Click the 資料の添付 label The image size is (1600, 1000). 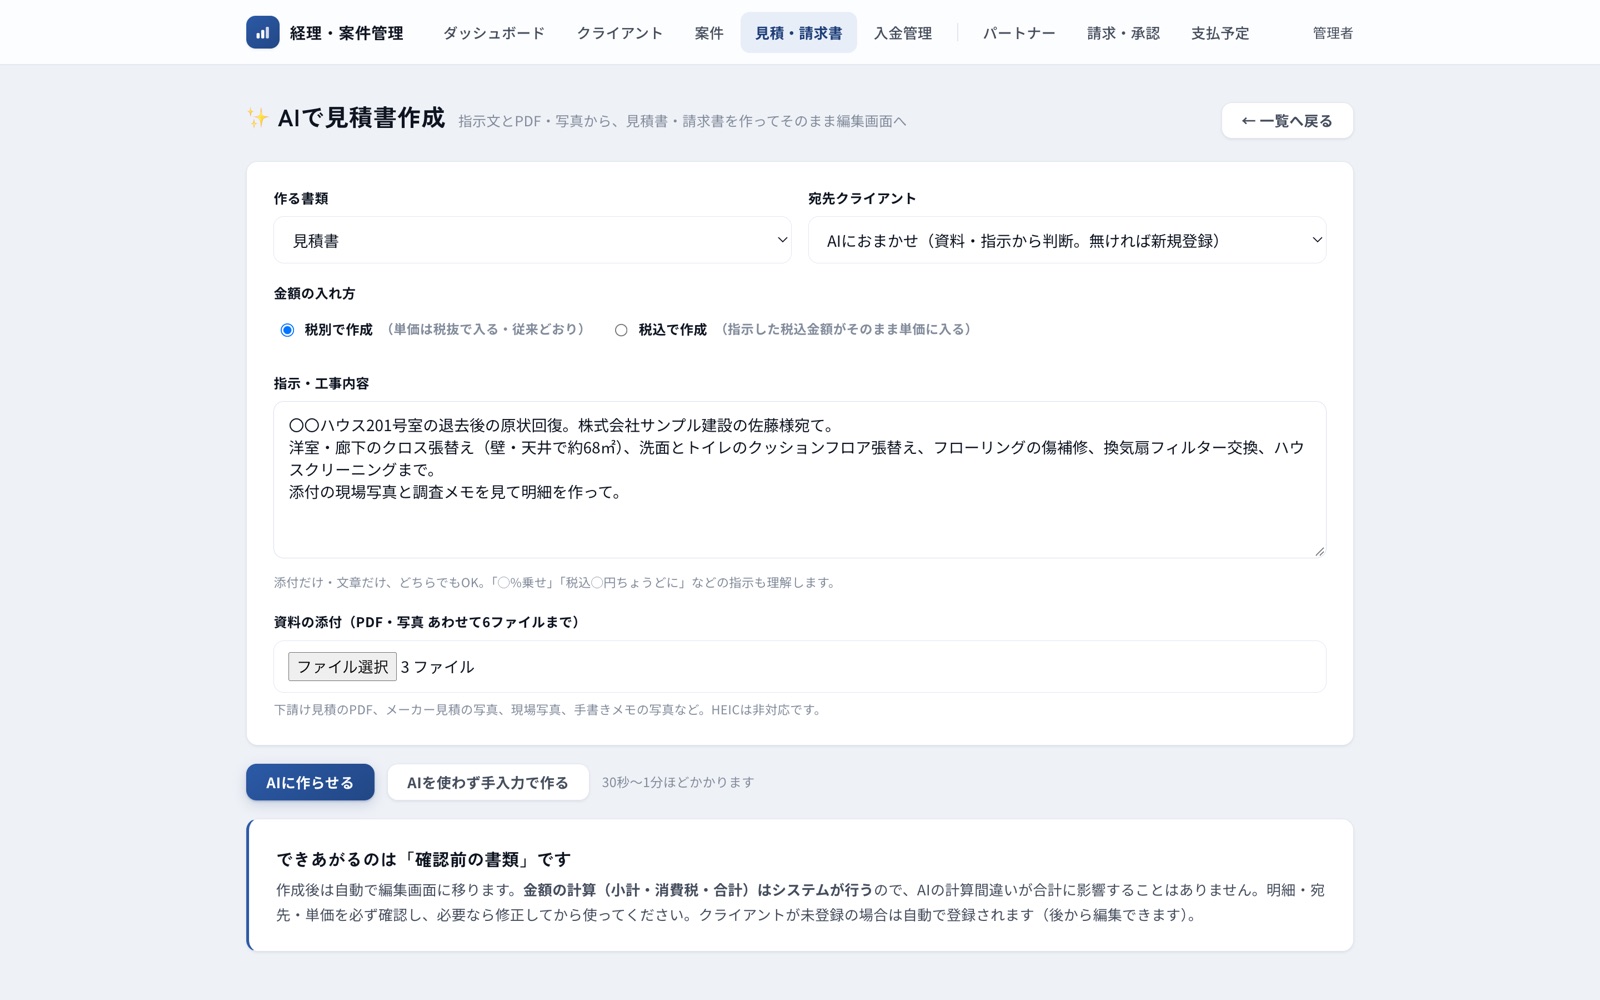point(426,622)
